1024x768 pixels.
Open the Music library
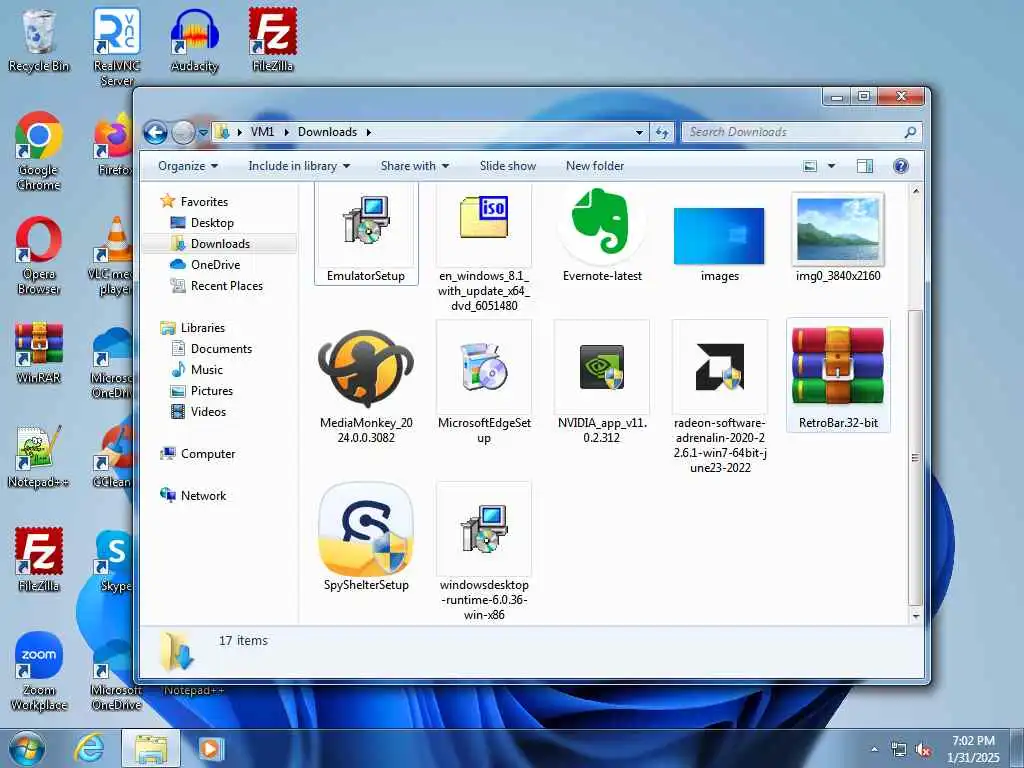click(197, 370)
